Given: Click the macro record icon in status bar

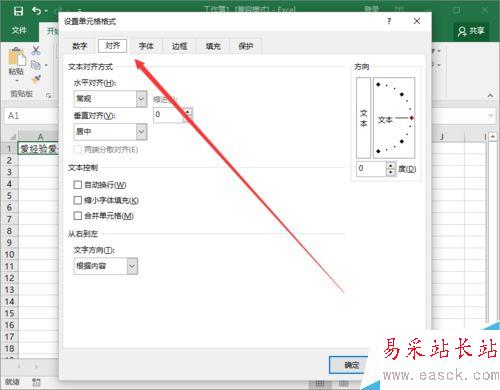Looking at the screenshot, I should [x=37, y=382].
